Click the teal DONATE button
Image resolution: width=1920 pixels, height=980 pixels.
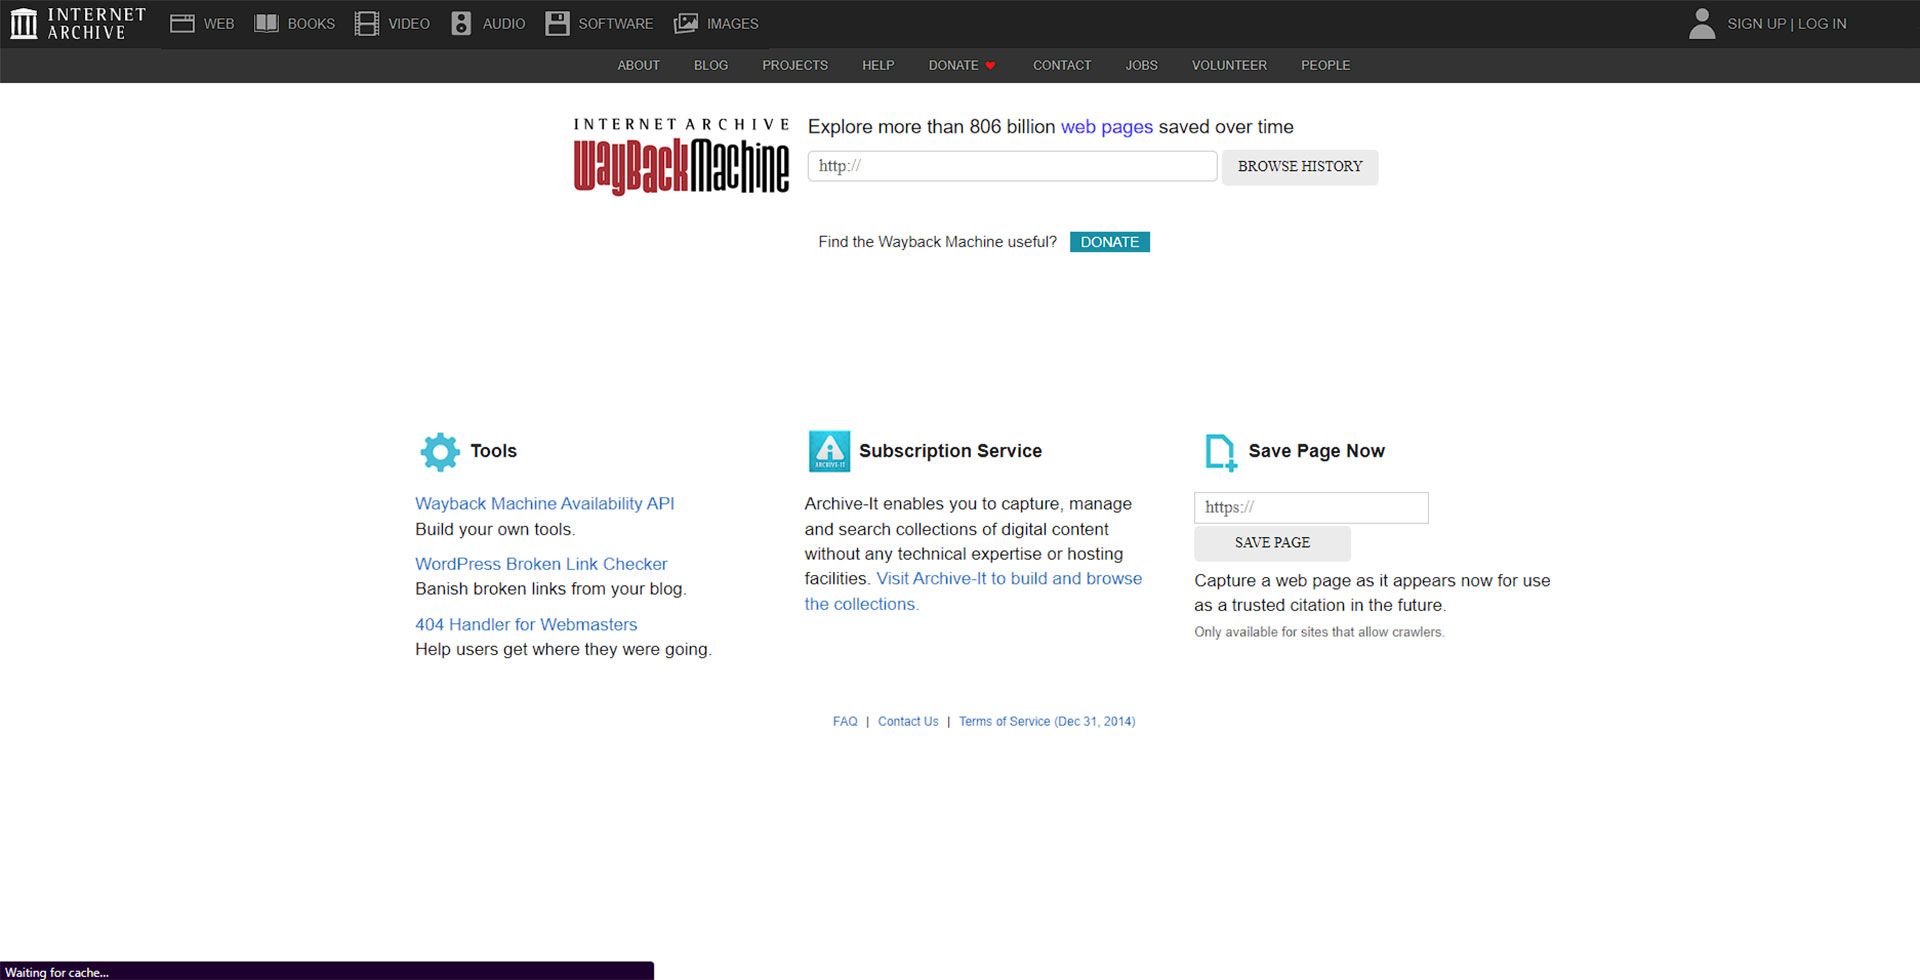click(1110, 242)
